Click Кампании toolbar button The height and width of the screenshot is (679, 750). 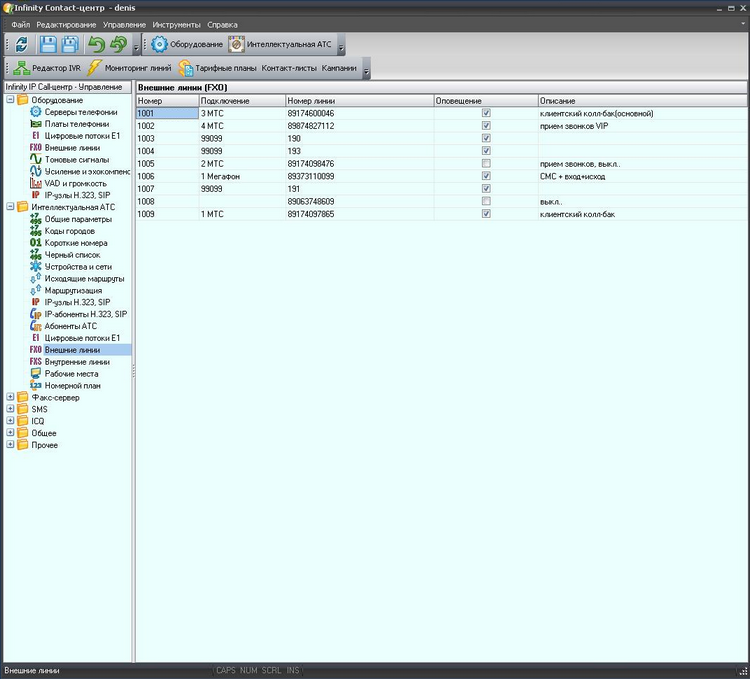pyautogui.click(x=339, y=68)
